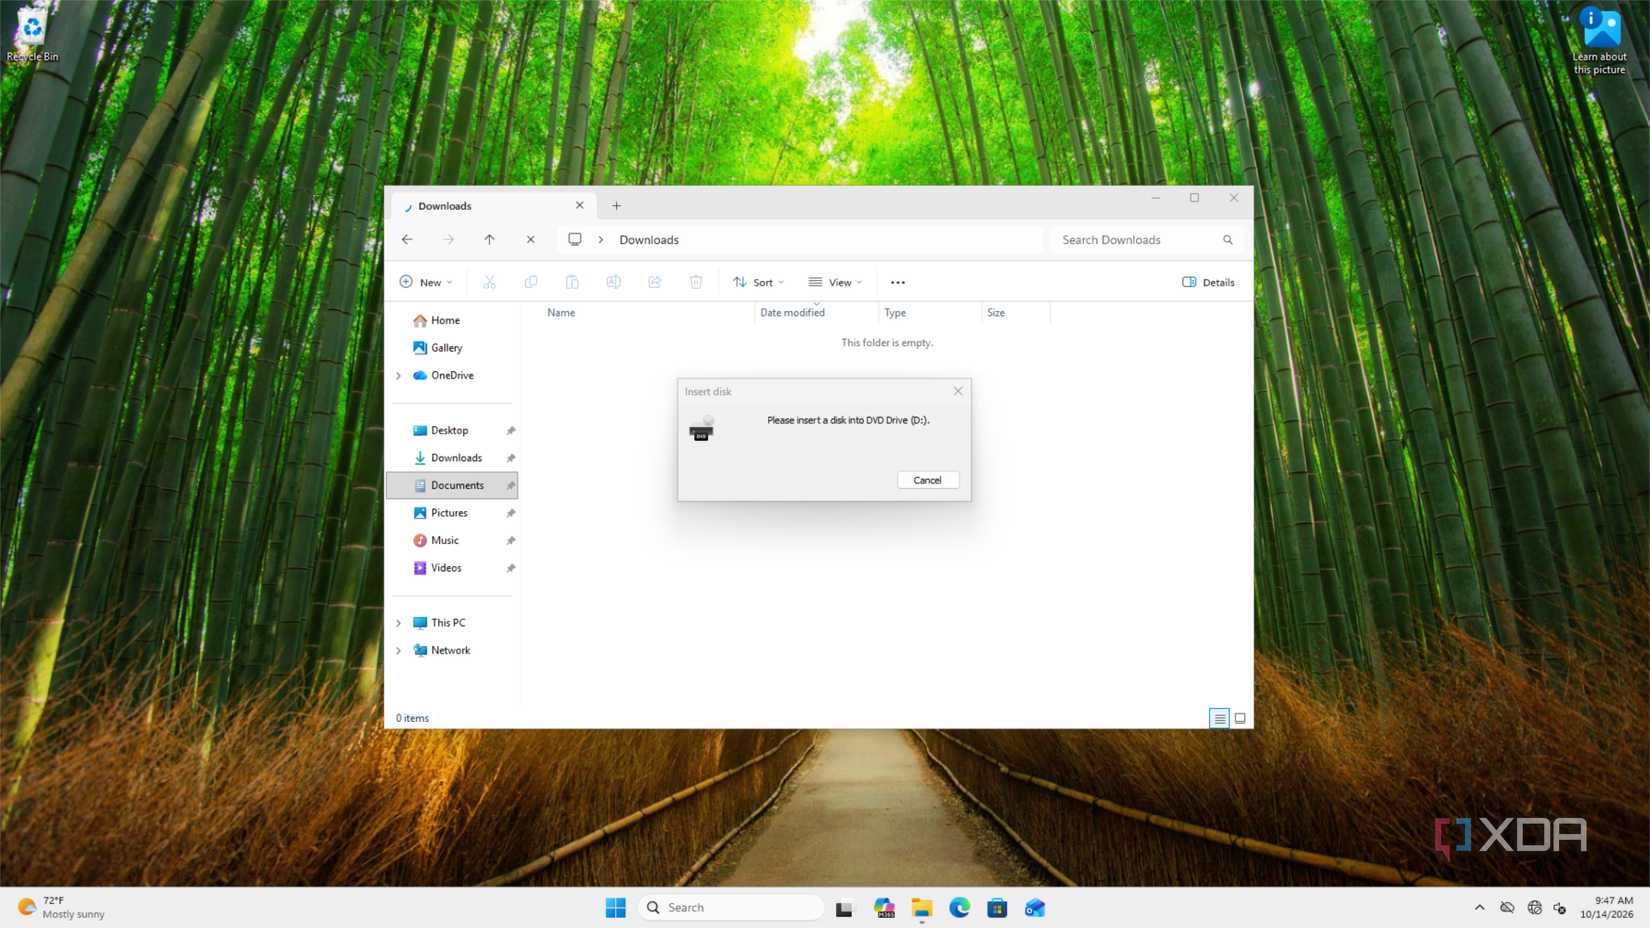Open the Recycle Bin desktop icon
Image resolution: width=1650 pixels, height=928 pixels.
(x=32, y=36)
